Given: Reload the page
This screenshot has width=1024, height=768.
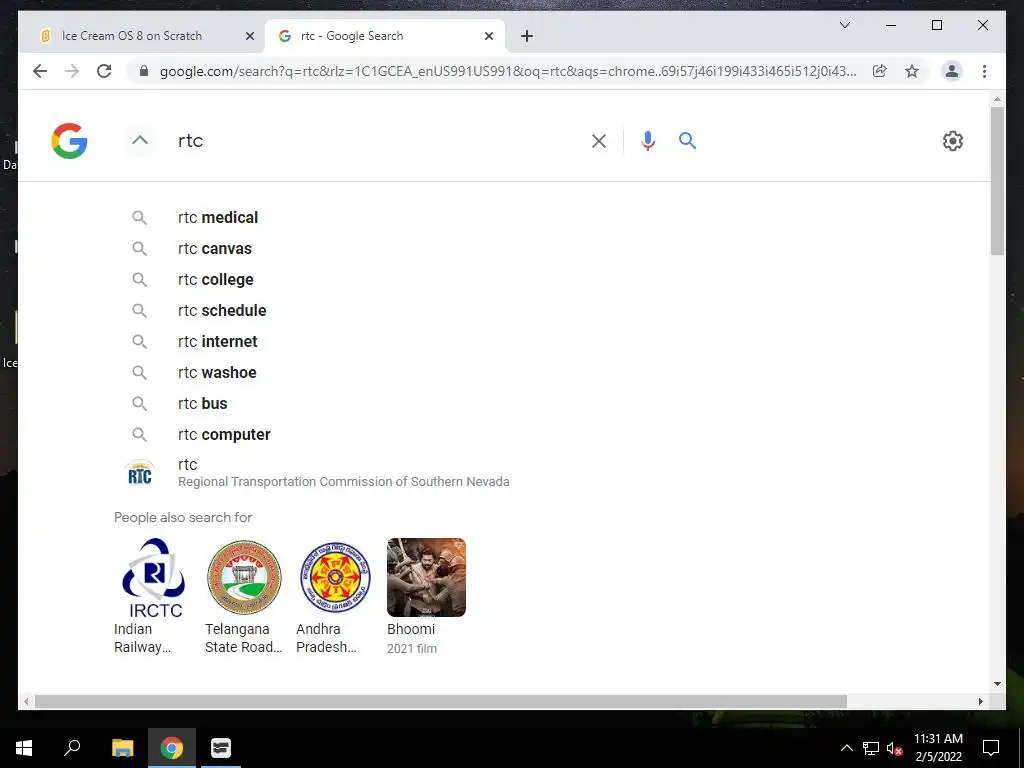Looking at the screenshot, I should coord(104,71).
